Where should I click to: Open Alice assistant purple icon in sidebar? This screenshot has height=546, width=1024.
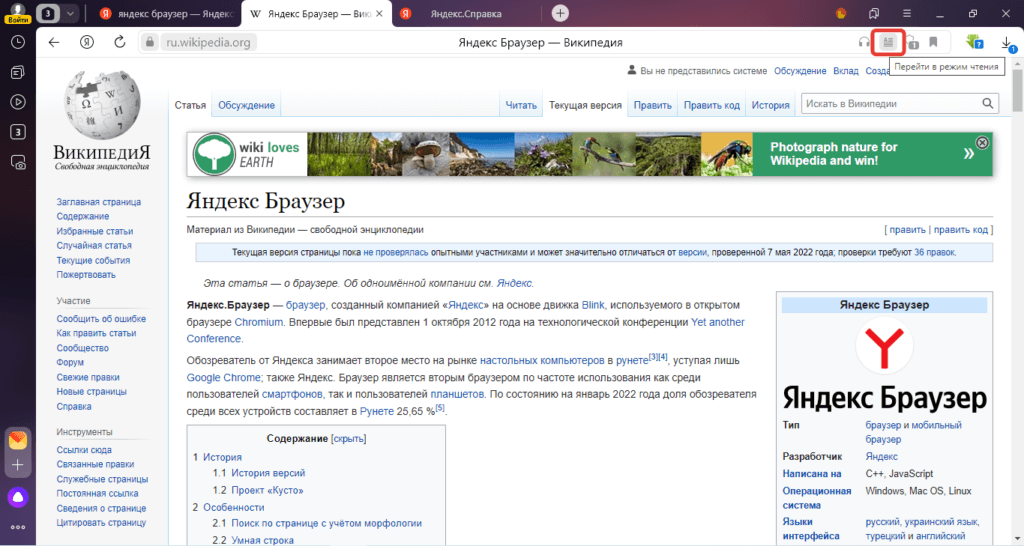pyautogui.click(x=18, y=497)
